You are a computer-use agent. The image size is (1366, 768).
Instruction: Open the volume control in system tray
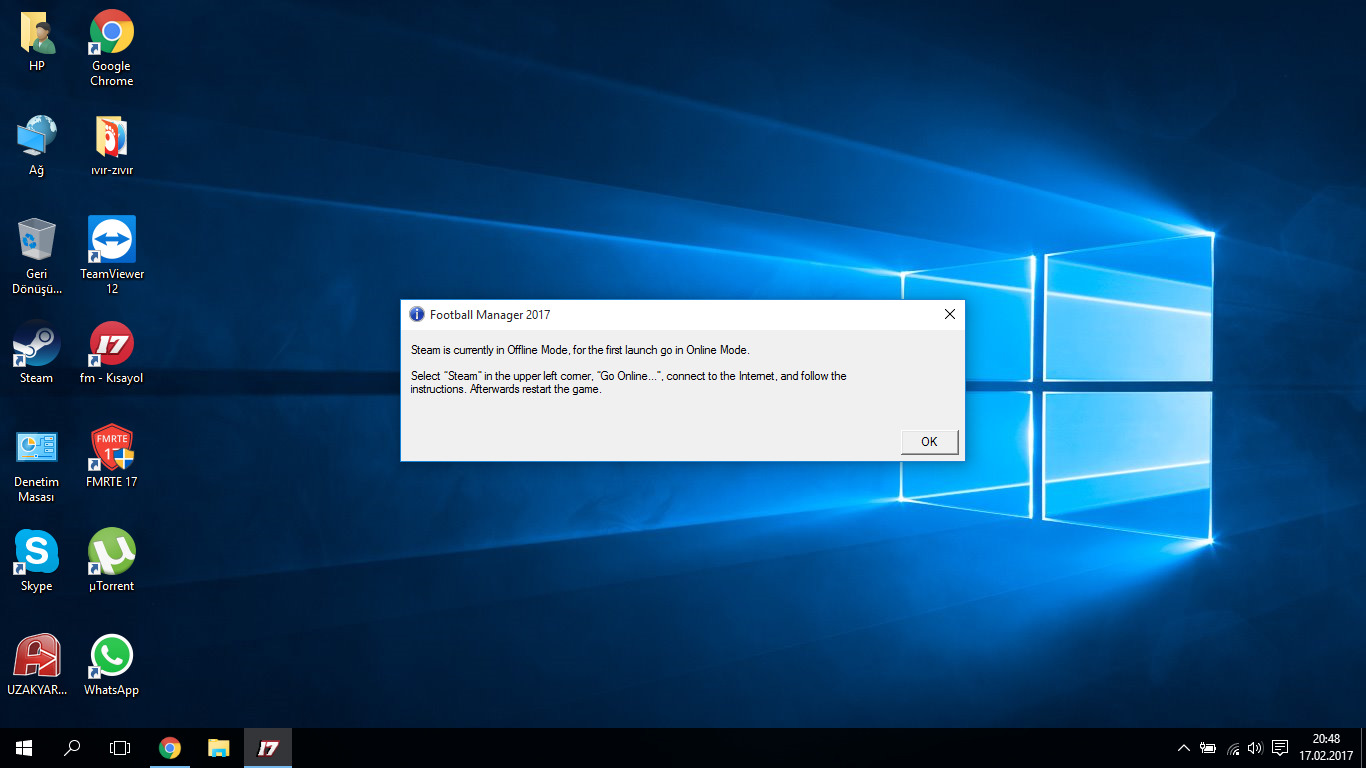(x=1255, y=748)
